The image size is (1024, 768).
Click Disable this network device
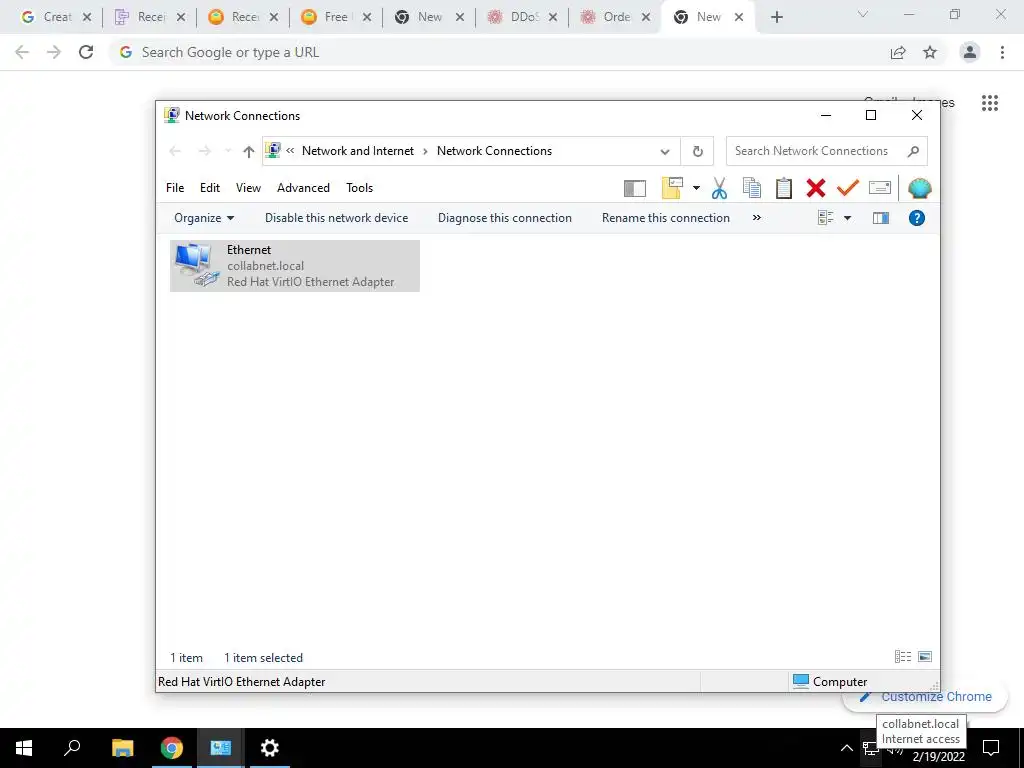pos(336,218)
